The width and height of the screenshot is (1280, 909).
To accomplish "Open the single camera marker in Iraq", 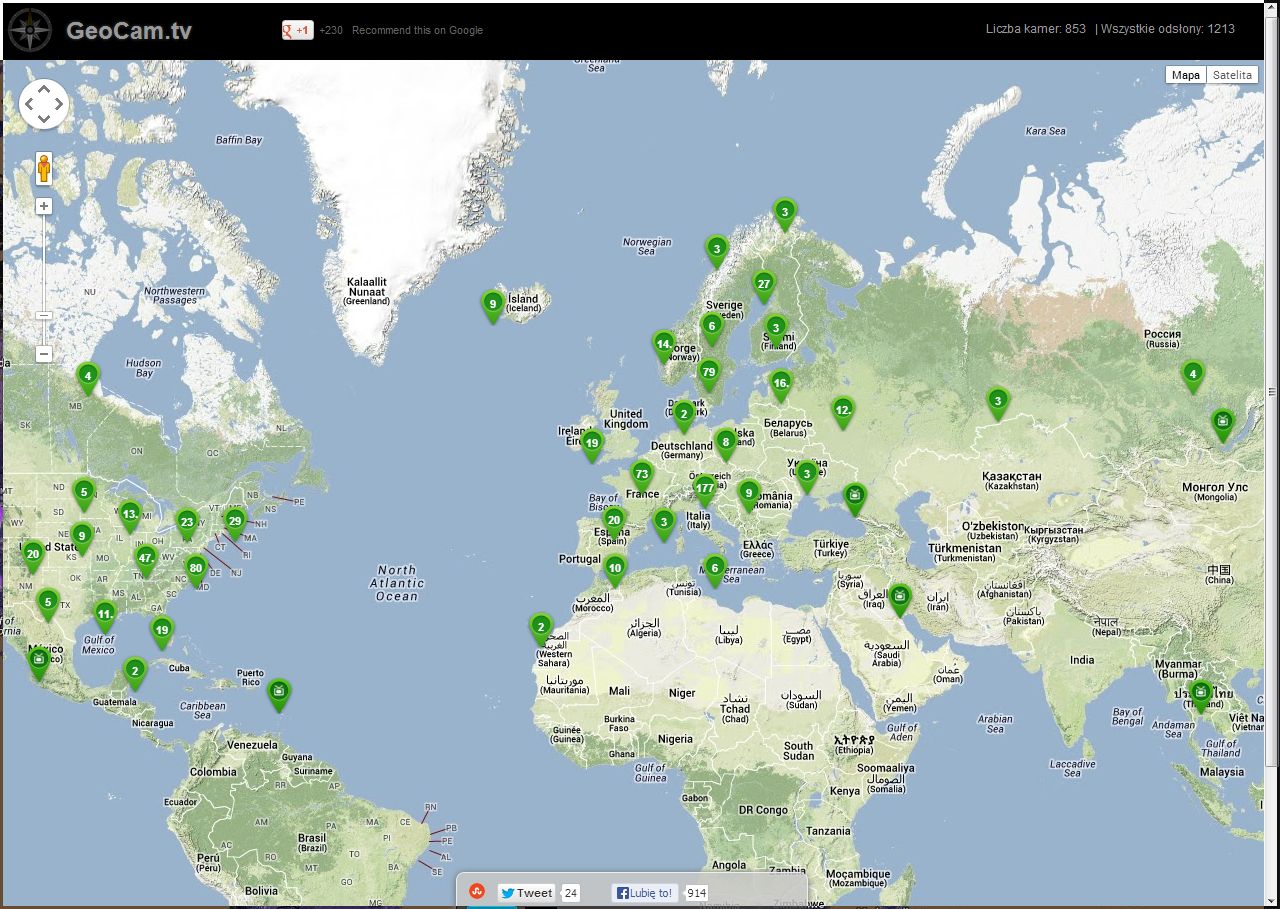I will pyautogui.click(x=900, y=600).
